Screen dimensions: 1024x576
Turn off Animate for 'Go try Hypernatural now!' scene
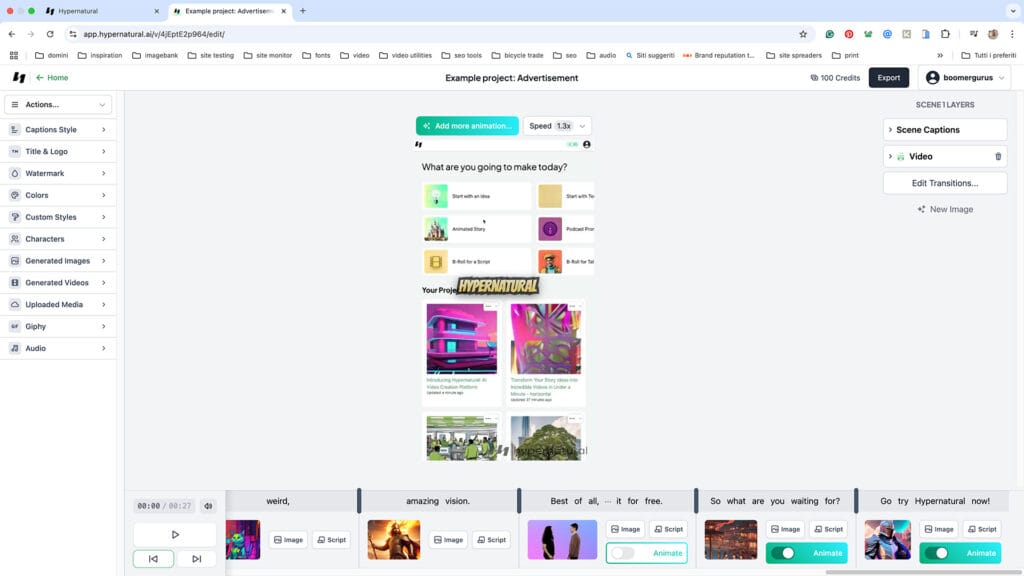pyautogui.click(x=939, y=553)
